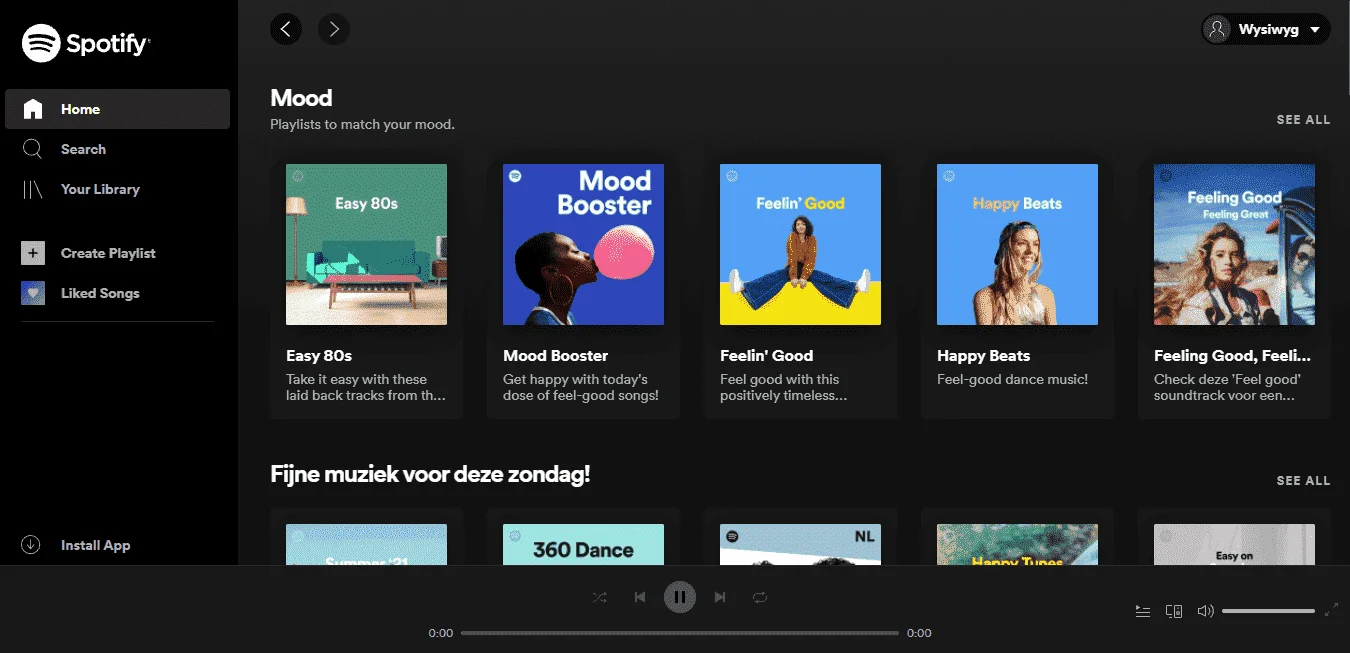Image resolution: width=1350 pixels, height=653 pixels.
Task: Click the Install App download icon
Action: tap(31, 545)
